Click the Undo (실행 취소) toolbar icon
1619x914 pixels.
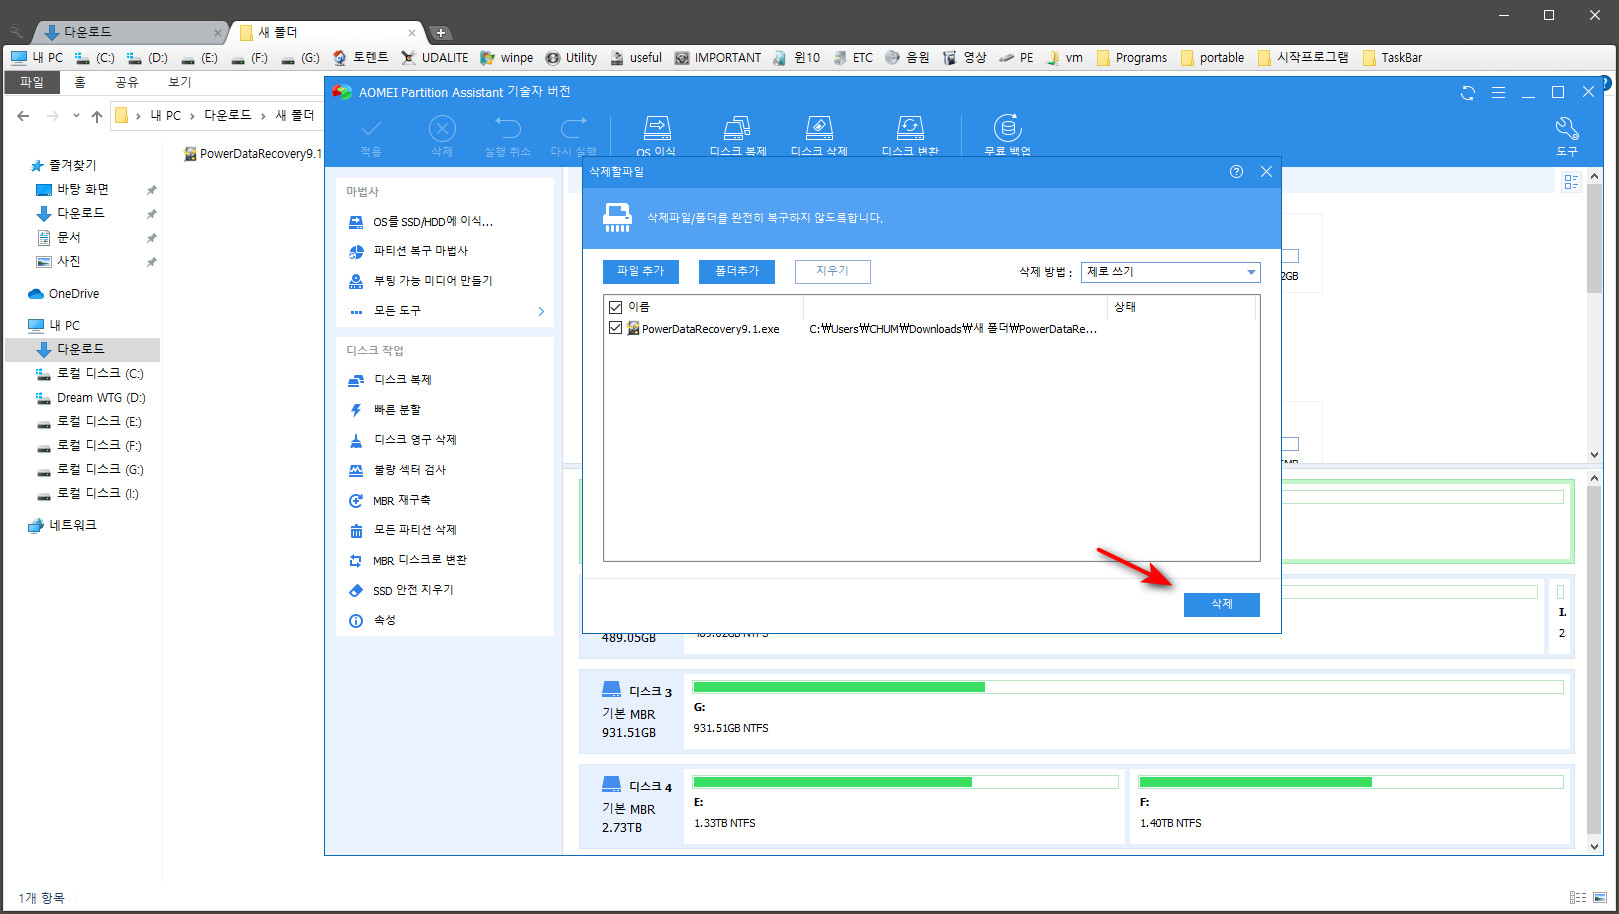(508, 128)
